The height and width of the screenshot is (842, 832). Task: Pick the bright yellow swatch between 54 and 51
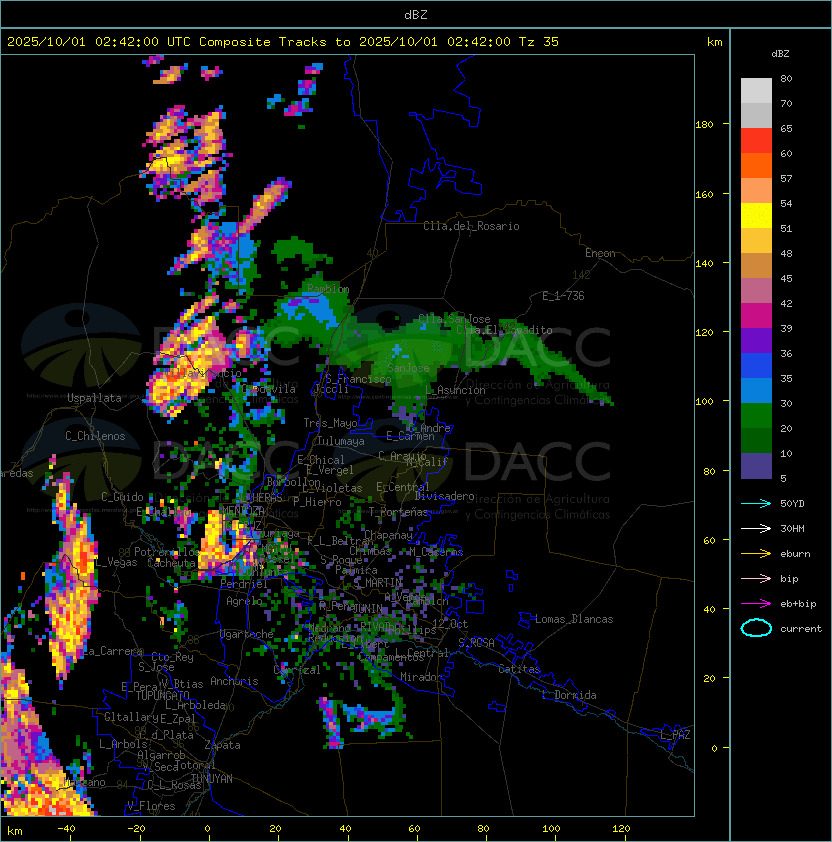(756, 216)
